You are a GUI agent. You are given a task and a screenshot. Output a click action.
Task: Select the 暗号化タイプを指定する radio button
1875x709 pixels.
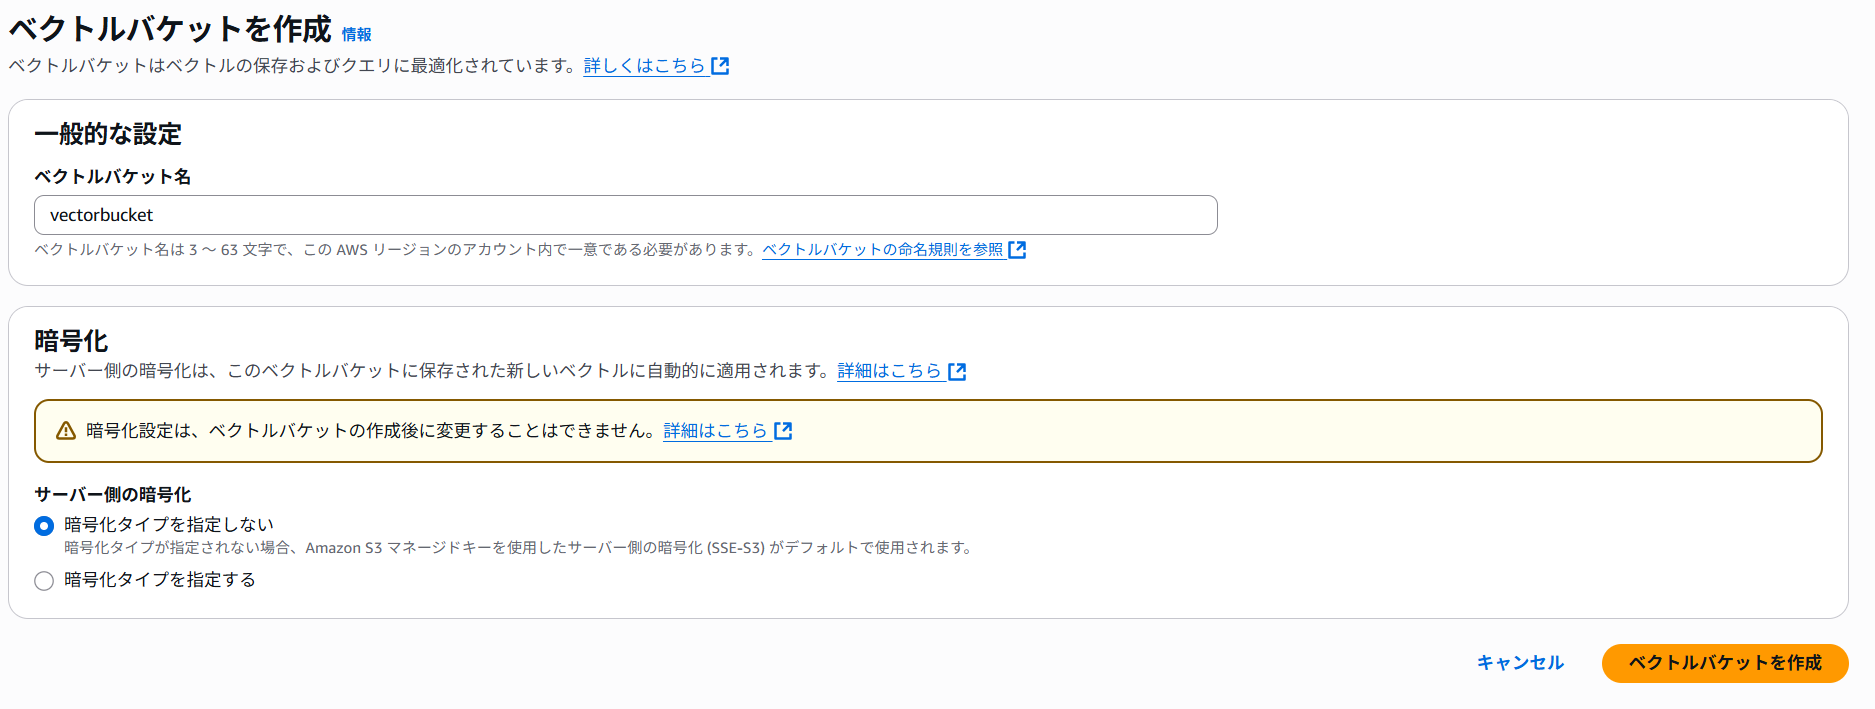tap(44, 581)
